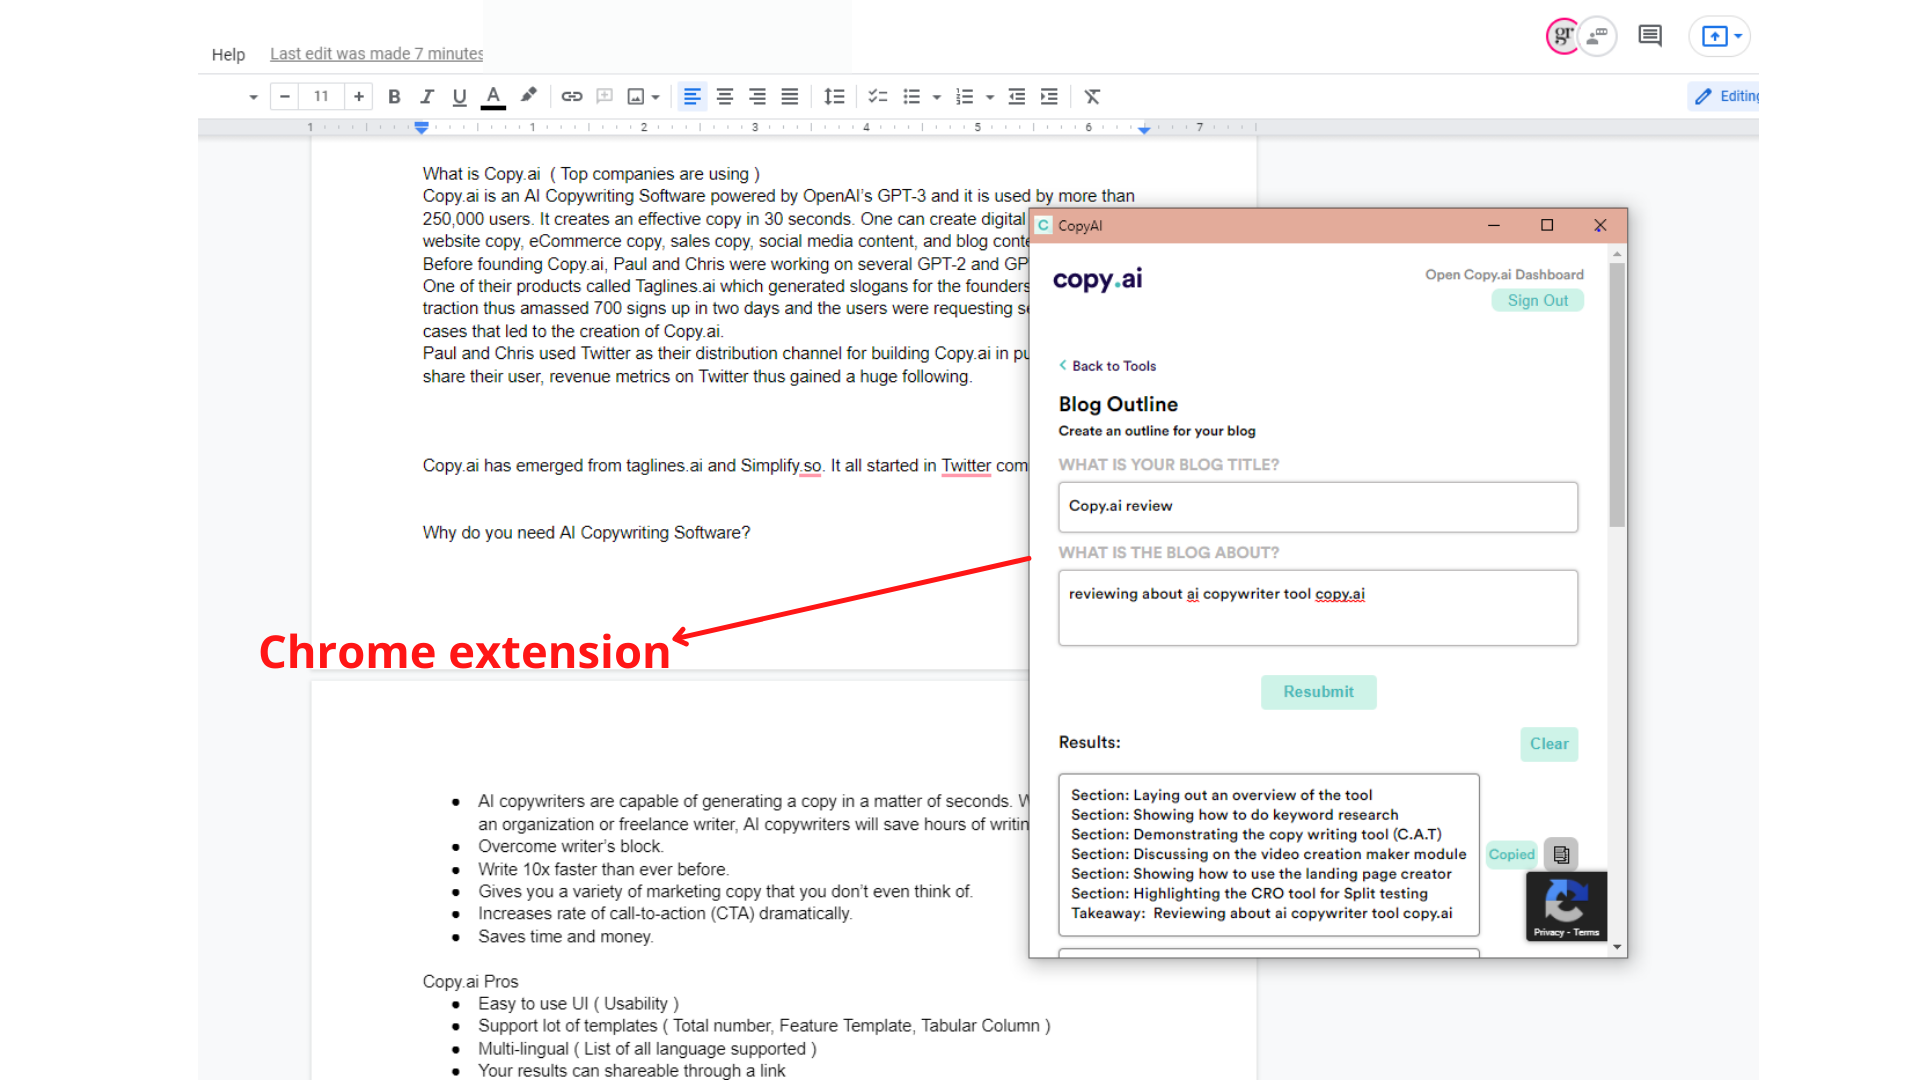The height and width of the screenshot is (1080, 1920).
Task: Expand the insert image dropdown arrow
Action: pyautogui.click(x=656, y=98)
